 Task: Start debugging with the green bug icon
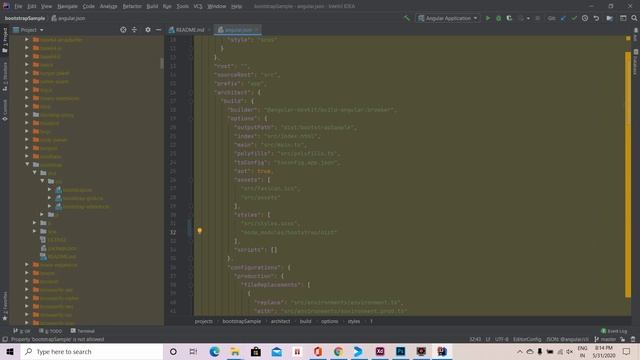[498, 18]
